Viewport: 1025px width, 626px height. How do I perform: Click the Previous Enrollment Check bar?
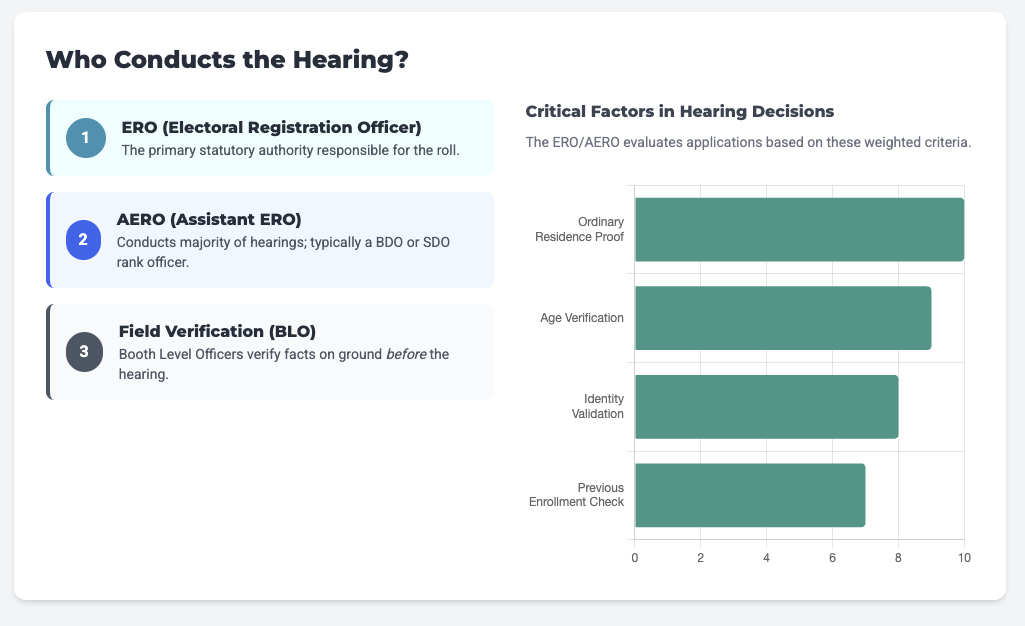(750, 495)
